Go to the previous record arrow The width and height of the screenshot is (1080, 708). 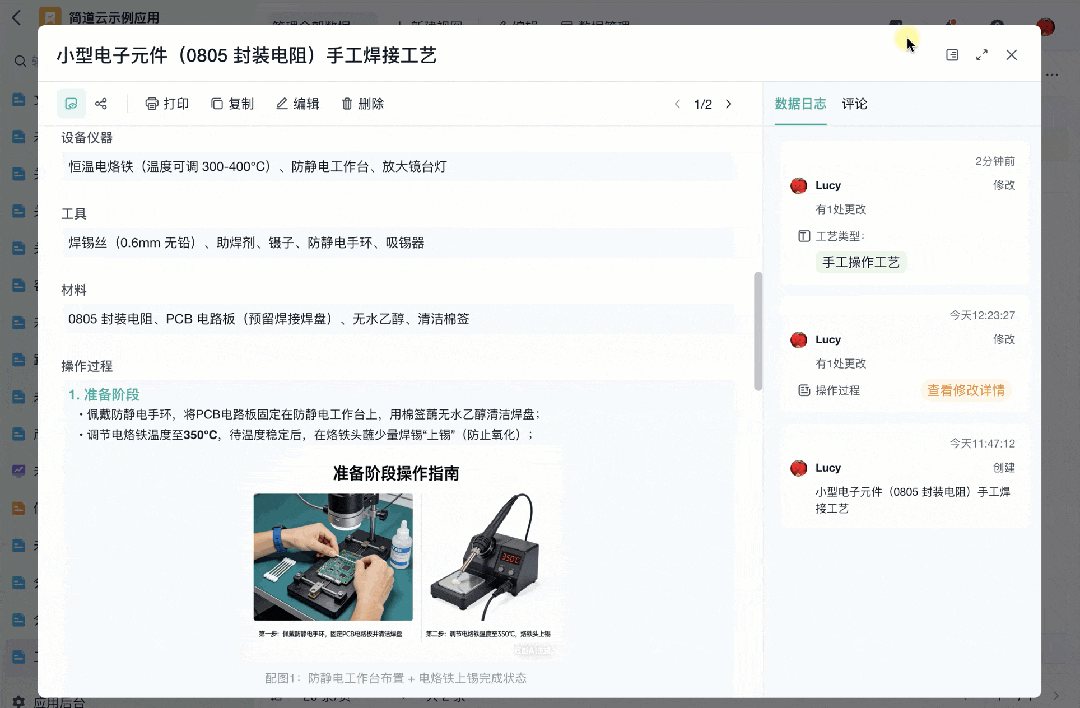678,104
